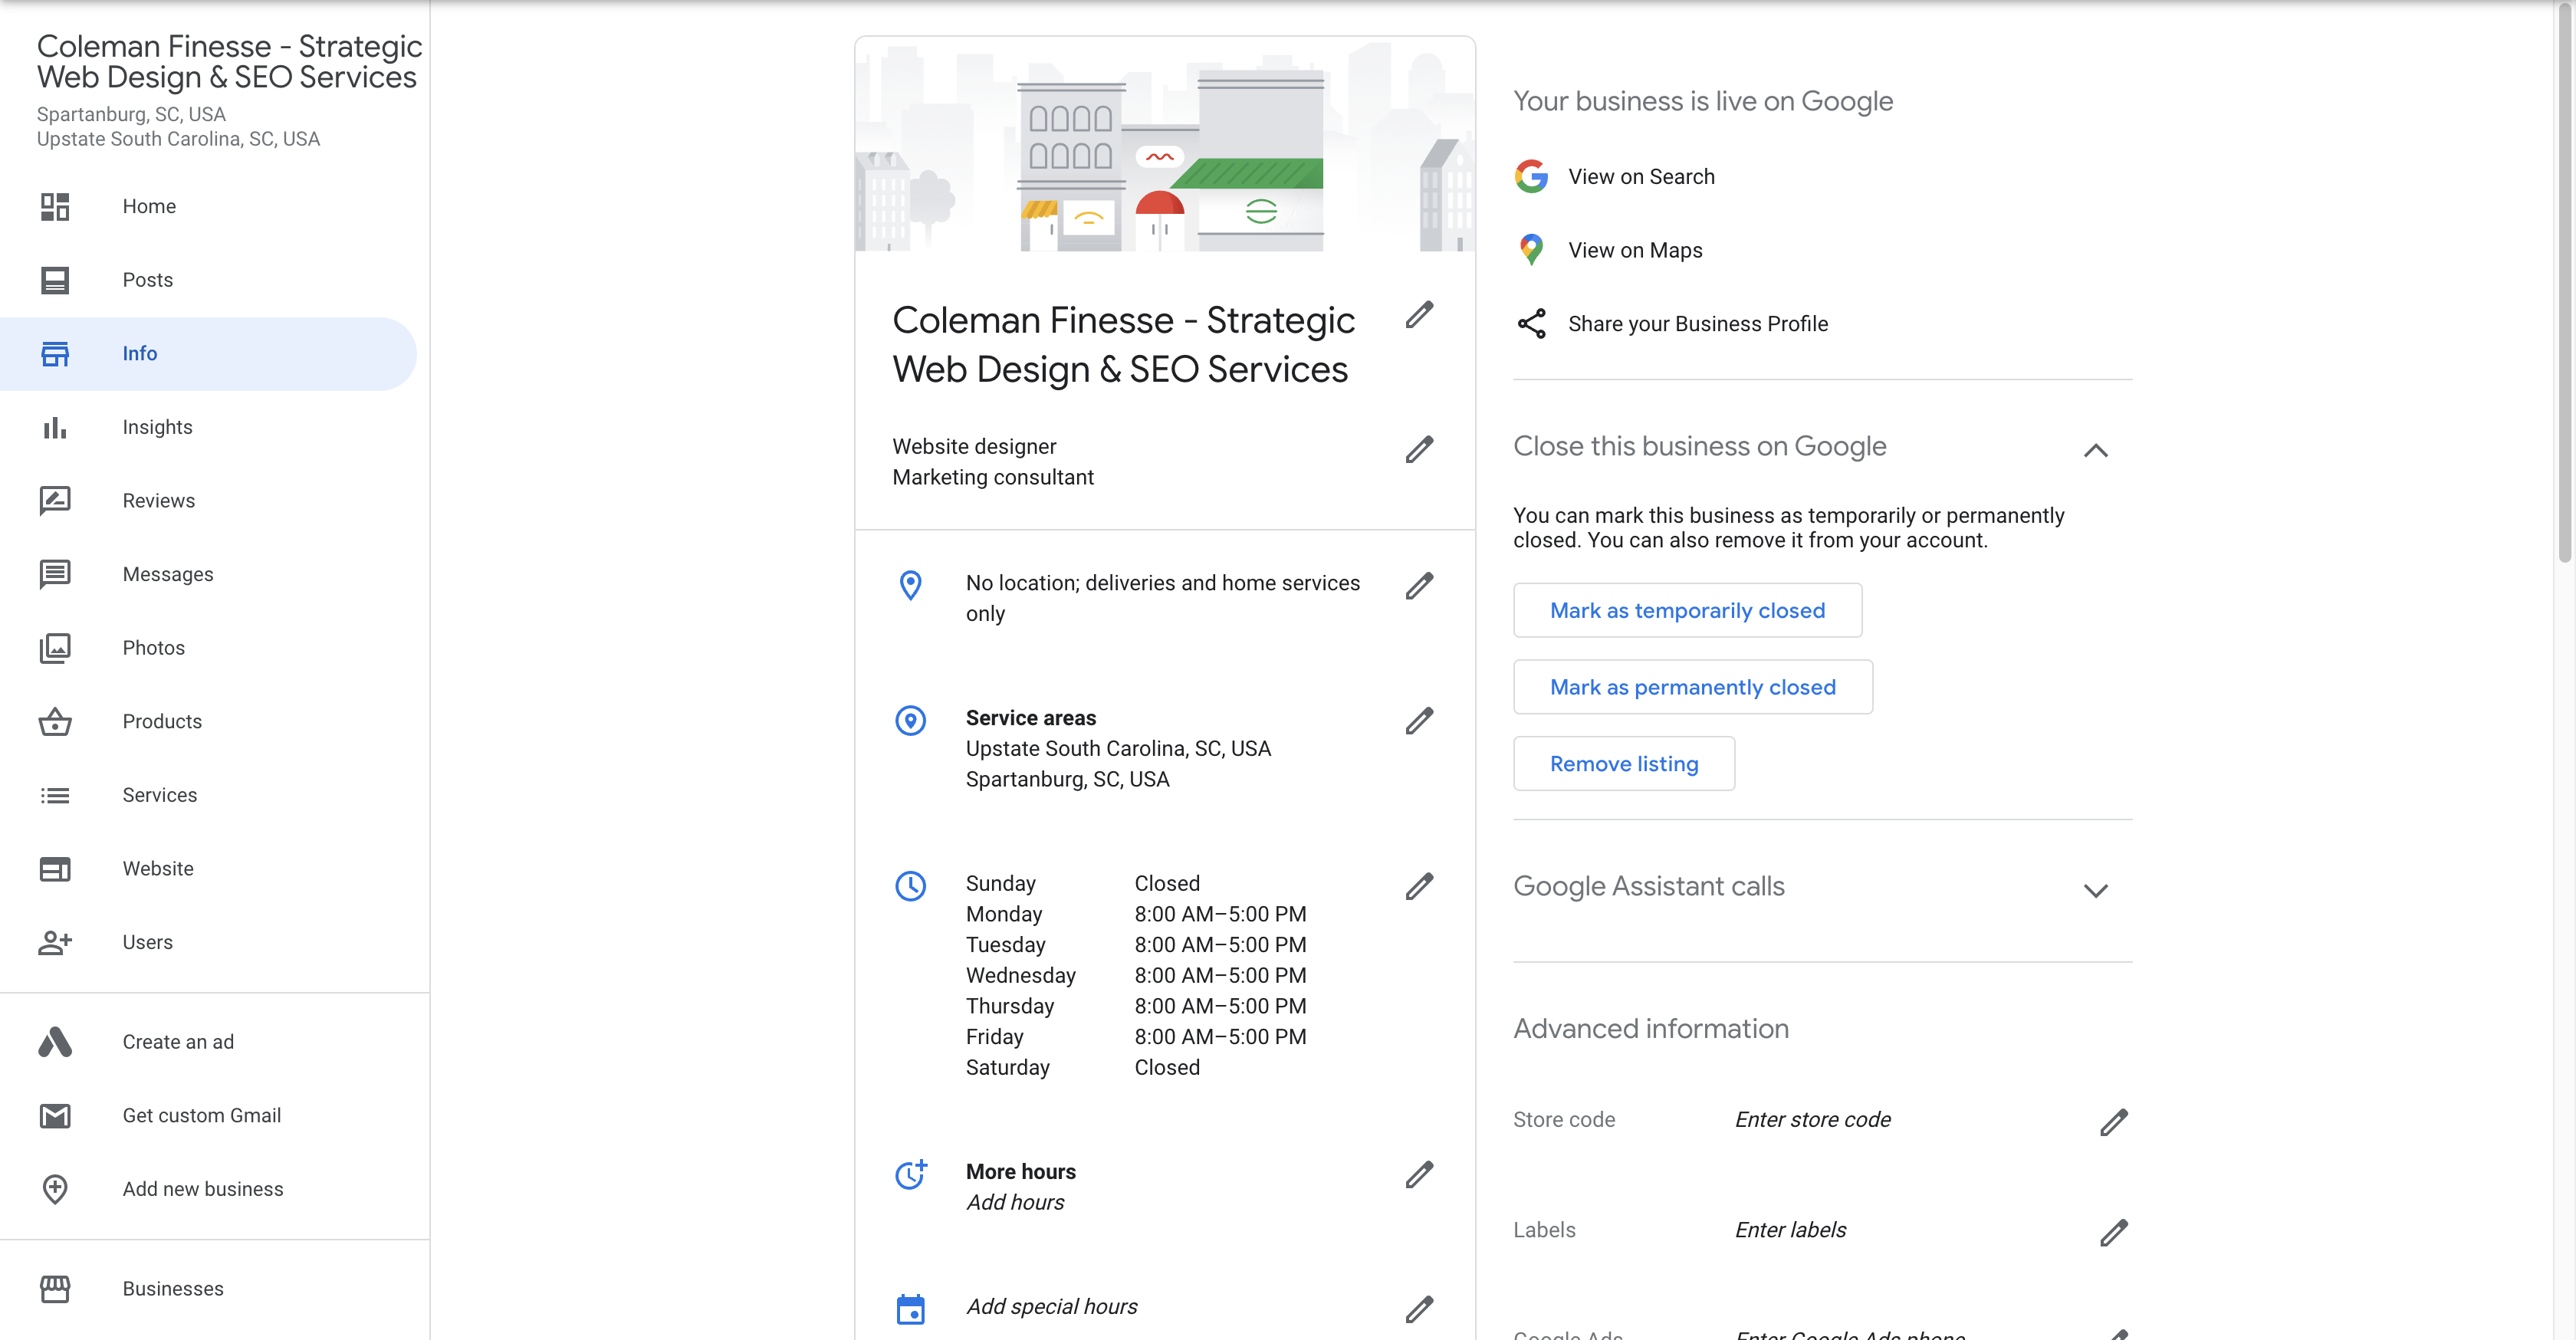Click Mark as temporarily closed button
The height and width of the screenshot is (1340, 2576).
click(x=1687, y=611)
